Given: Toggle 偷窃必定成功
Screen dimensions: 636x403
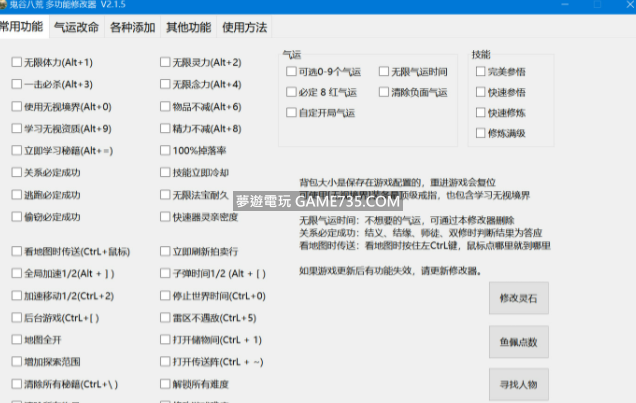Looking at the screenshot, I should pos(17,217).
